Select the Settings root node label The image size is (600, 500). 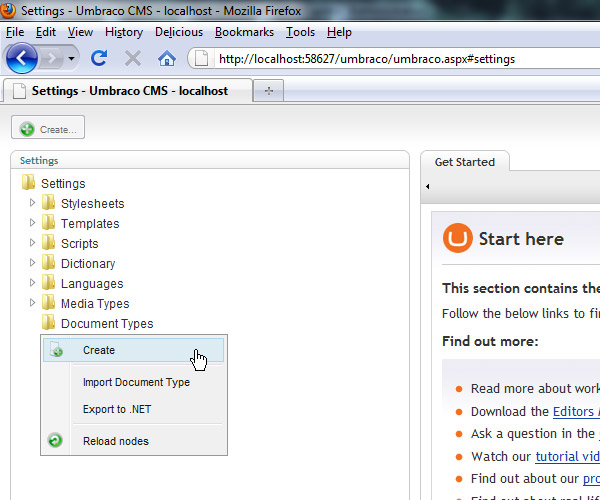click(63, 184)
